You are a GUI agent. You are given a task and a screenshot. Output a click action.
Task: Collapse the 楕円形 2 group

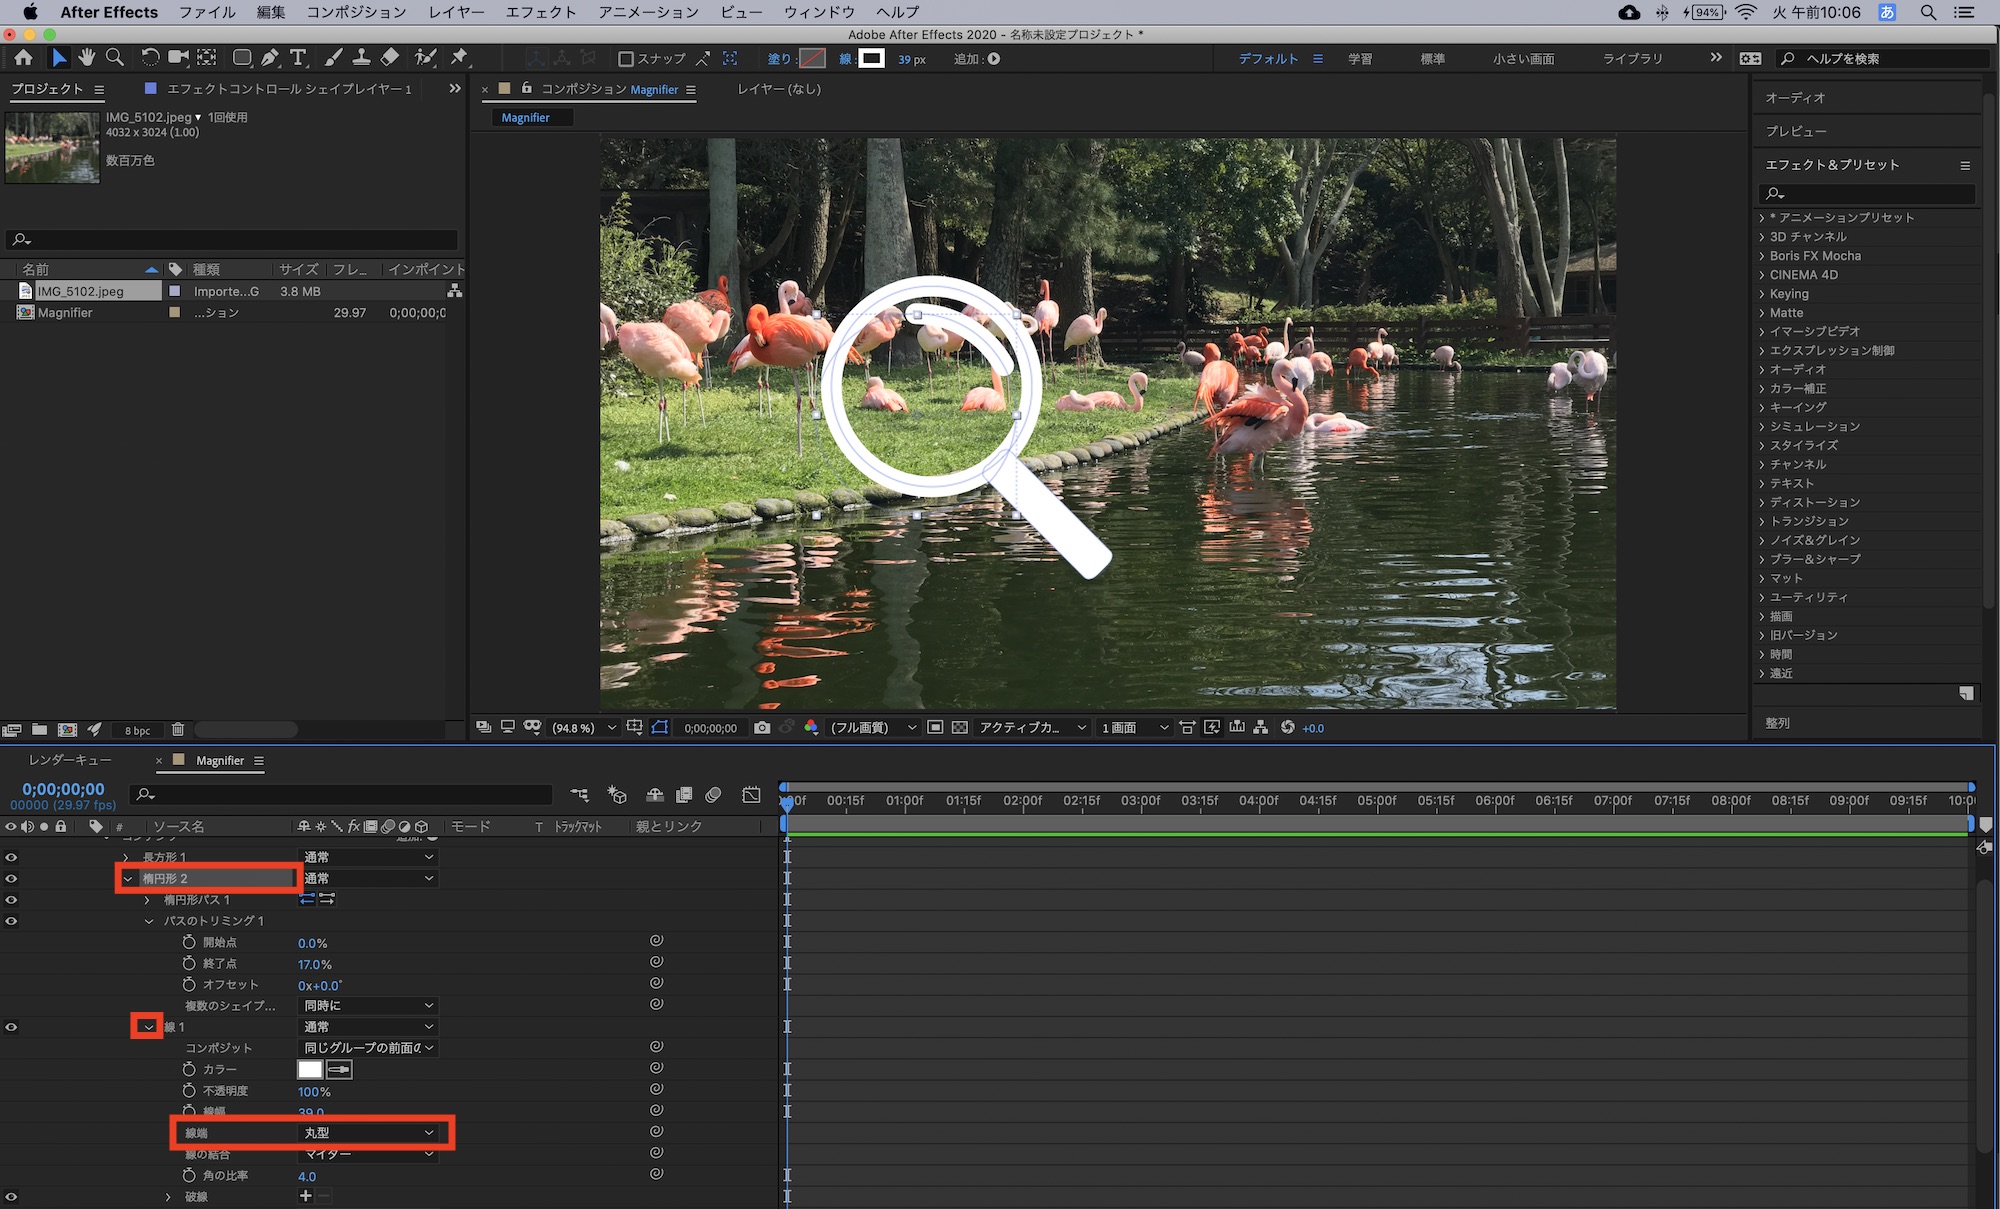click(x=128, y=879)
